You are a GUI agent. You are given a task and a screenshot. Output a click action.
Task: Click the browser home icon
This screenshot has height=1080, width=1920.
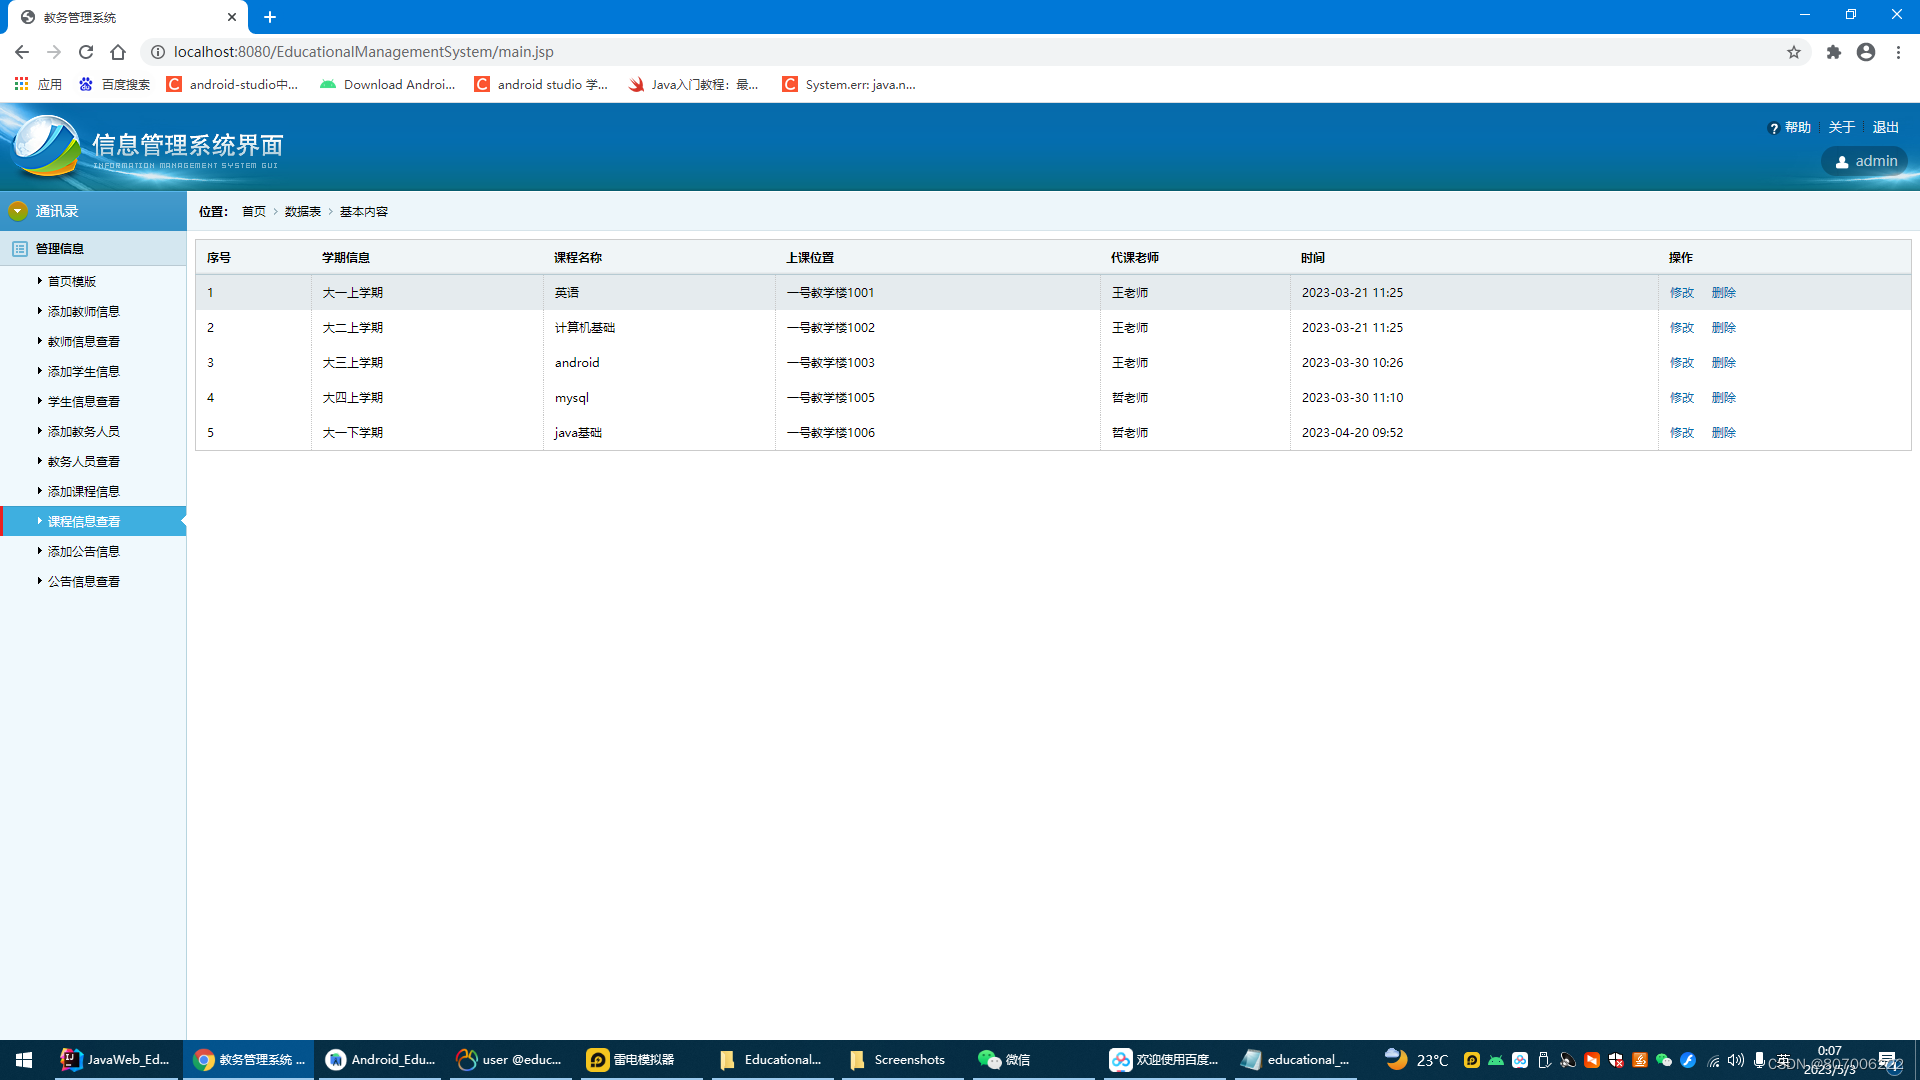(118, 52)
